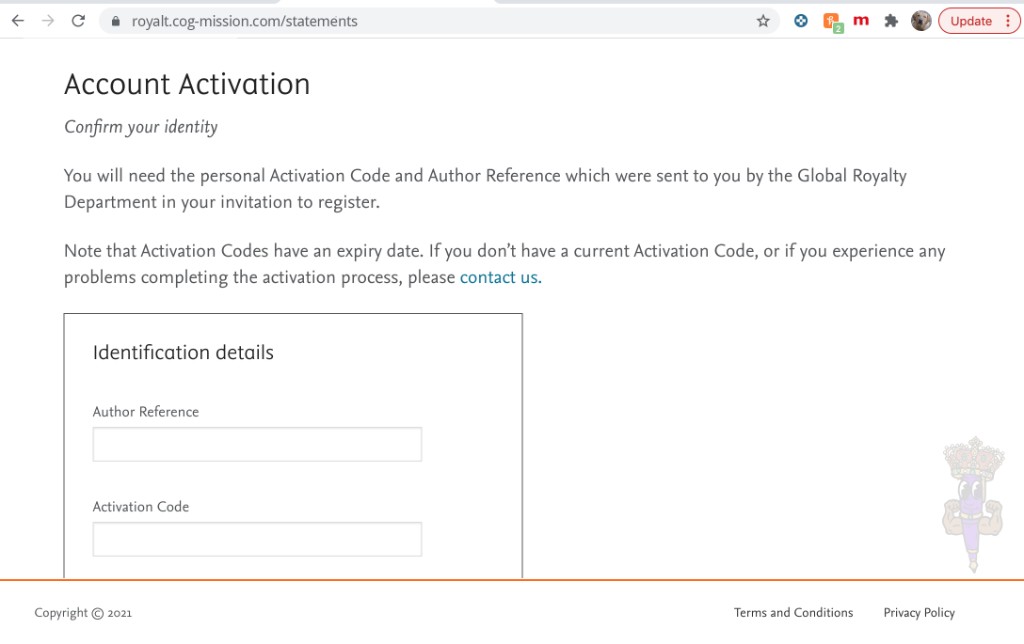
Task: Follow the 'contact us' link
Action: tap(500, 277)
